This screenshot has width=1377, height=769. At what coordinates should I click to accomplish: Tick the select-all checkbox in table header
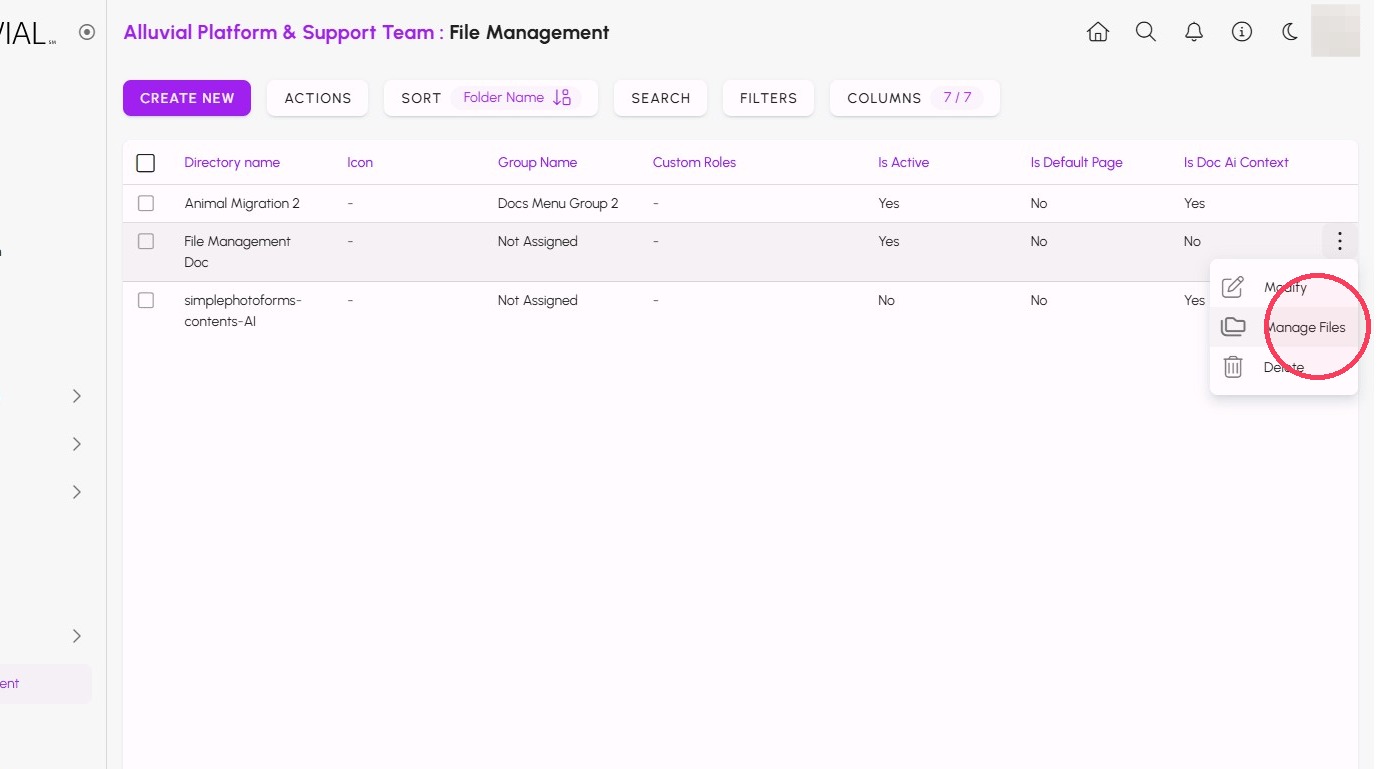click(x=146, y=163)
